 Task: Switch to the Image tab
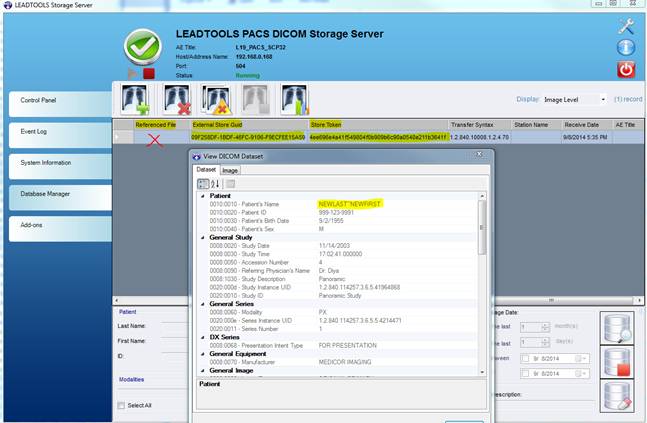click(x=229, y=170)
